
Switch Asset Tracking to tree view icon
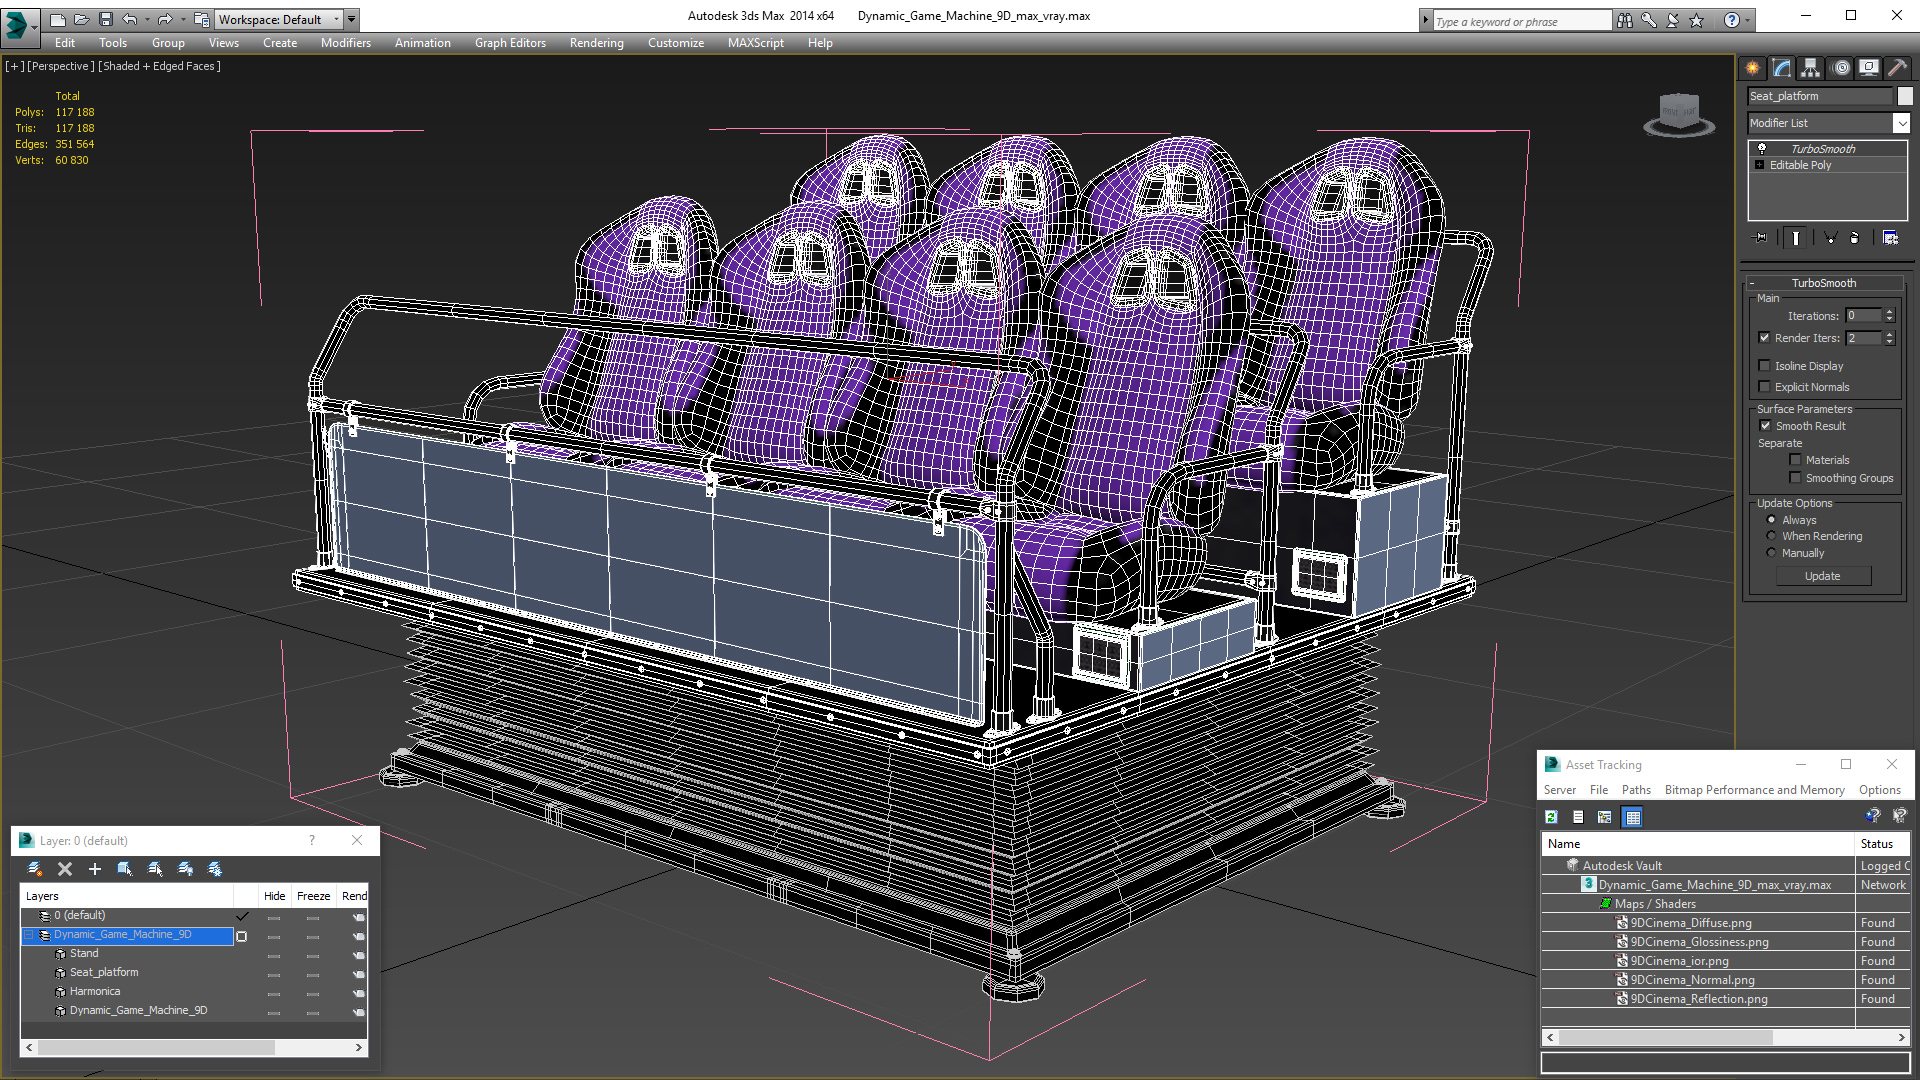[1605, 817]
